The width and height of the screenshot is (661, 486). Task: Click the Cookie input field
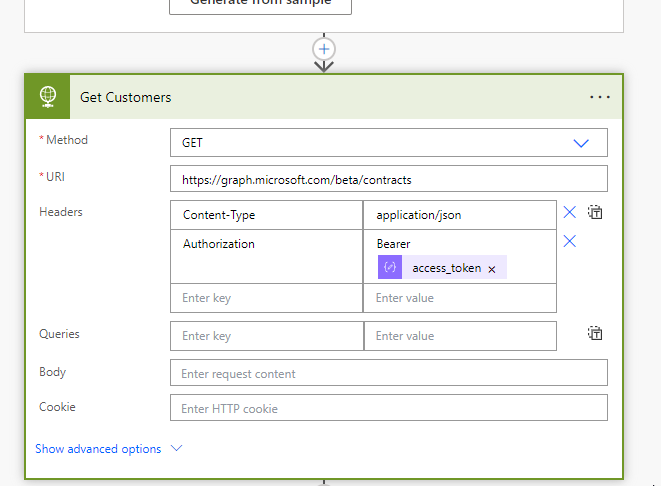coord(388,408)
